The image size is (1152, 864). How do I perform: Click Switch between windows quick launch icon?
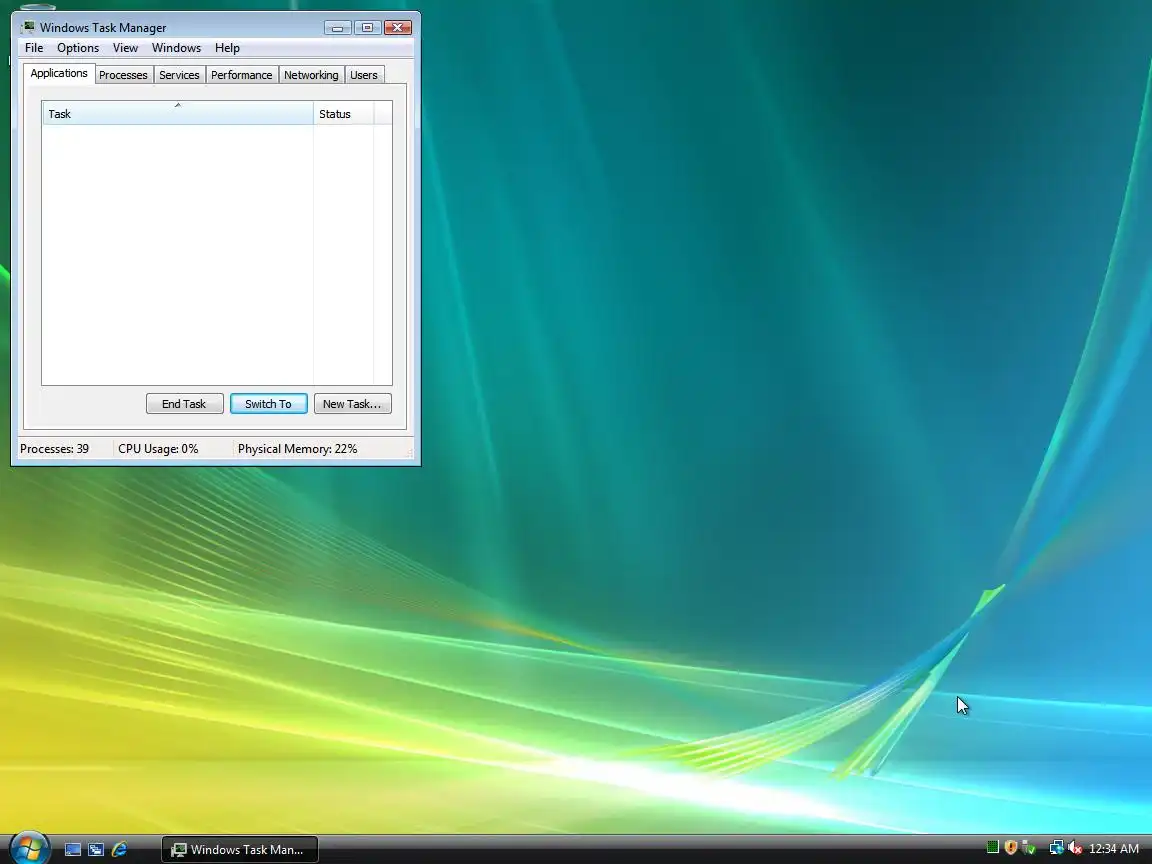(x=96, y=849)
